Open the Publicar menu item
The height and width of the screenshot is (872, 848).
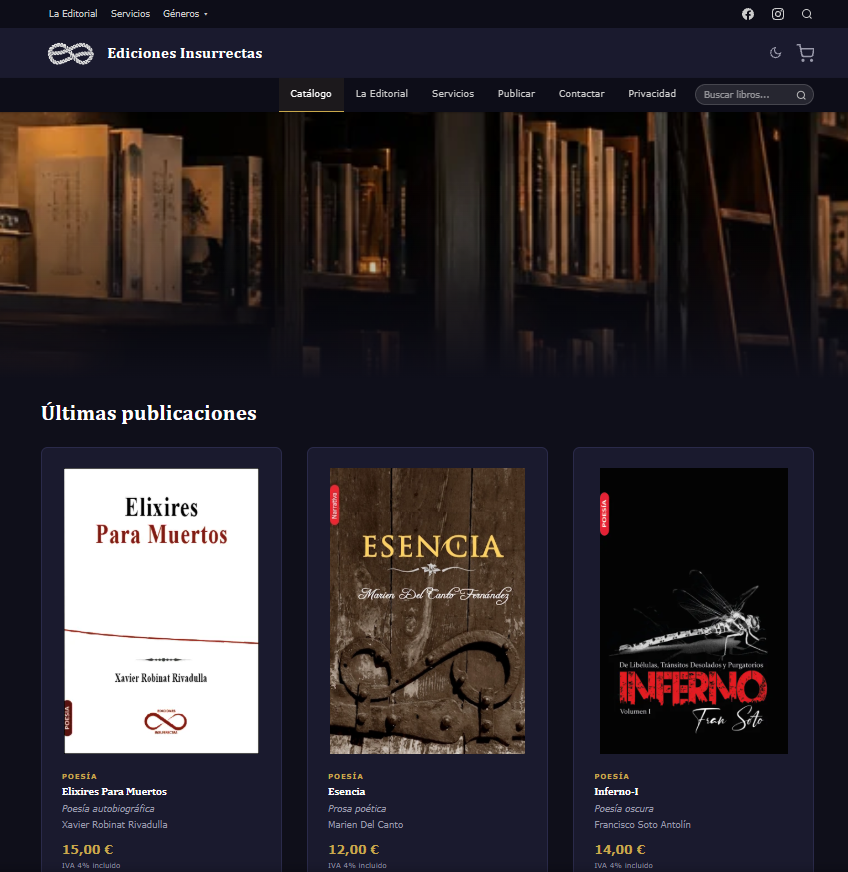[516, 94]
